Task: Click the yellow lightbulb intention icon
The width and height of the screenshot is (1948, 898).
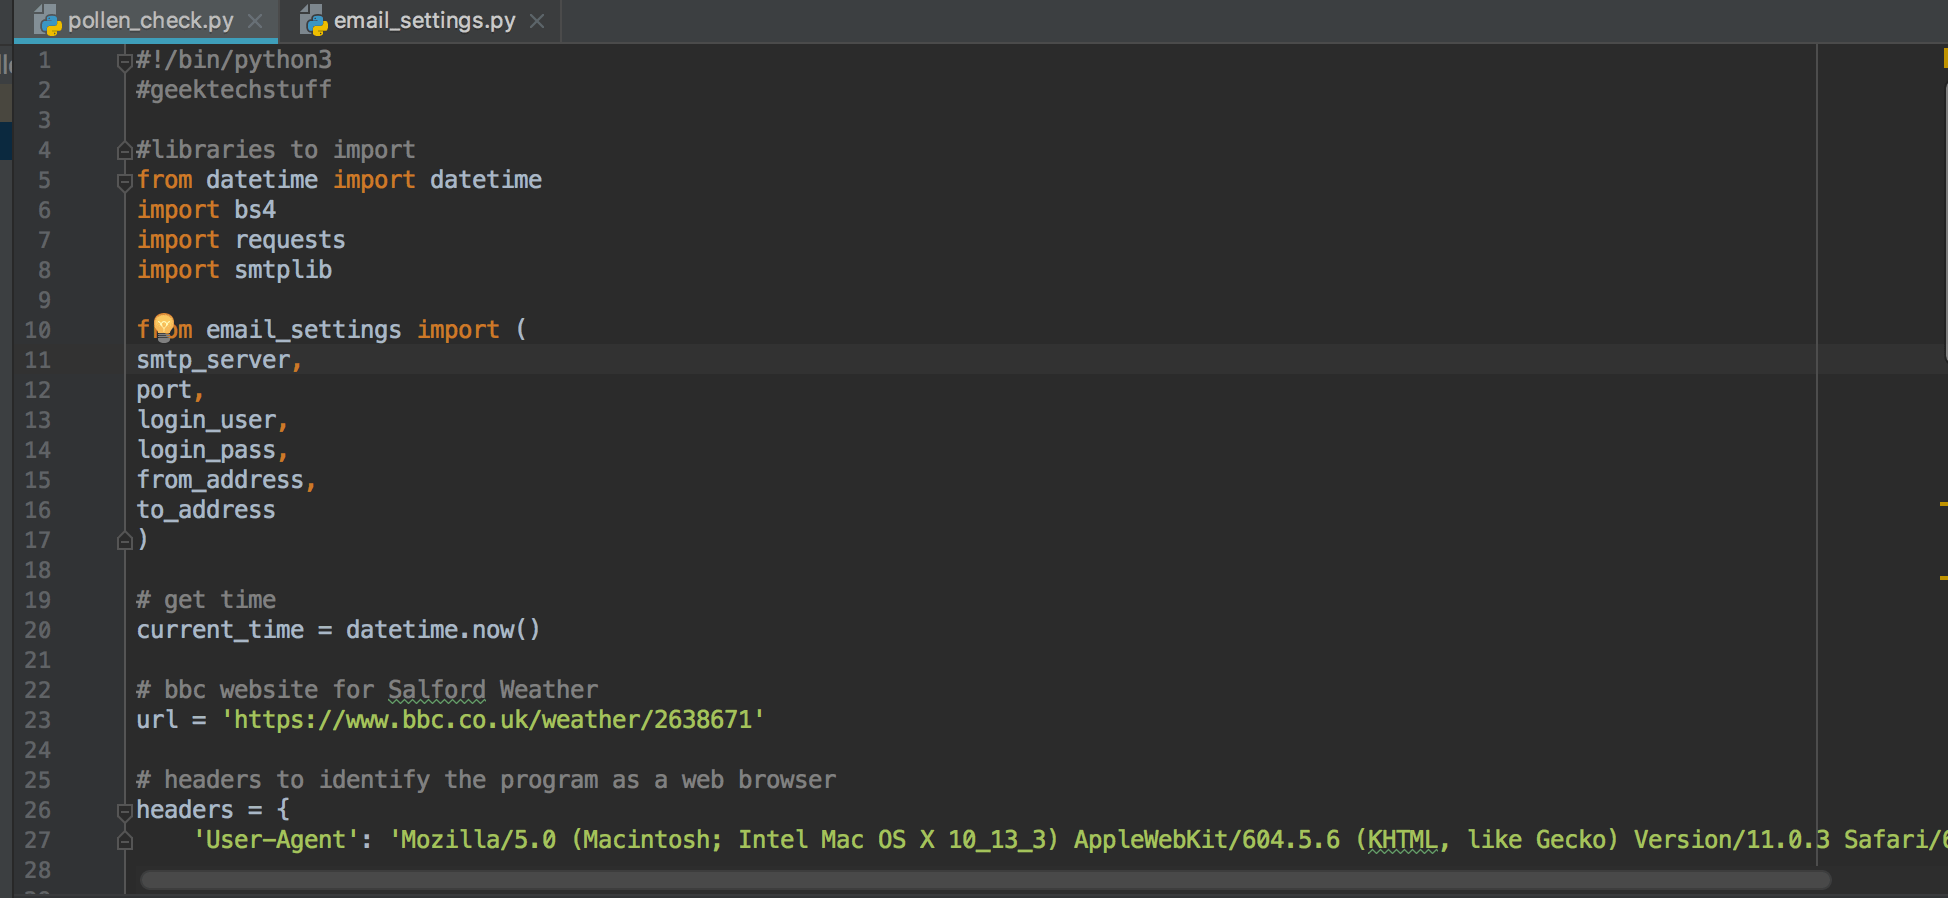Action: tap(164, 326)
